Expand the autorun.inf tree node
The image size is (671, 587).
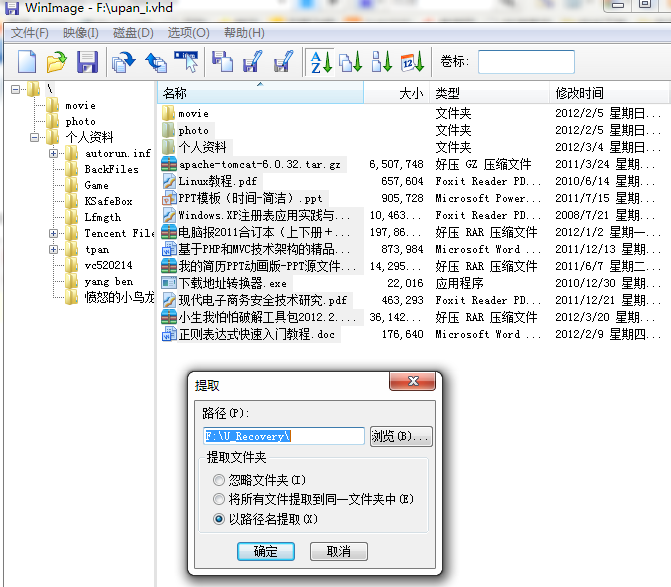click(53, 153)
